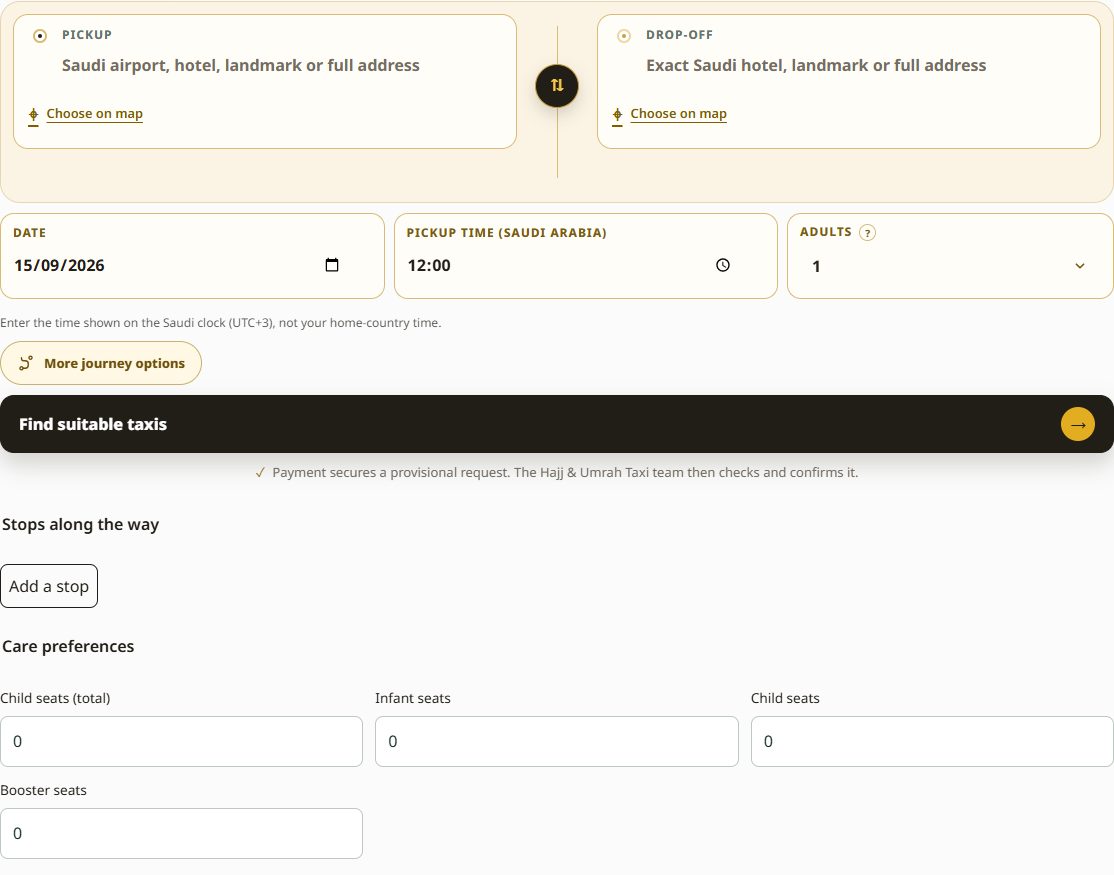Click the 'DATE' label

click(x=30, y=233)
